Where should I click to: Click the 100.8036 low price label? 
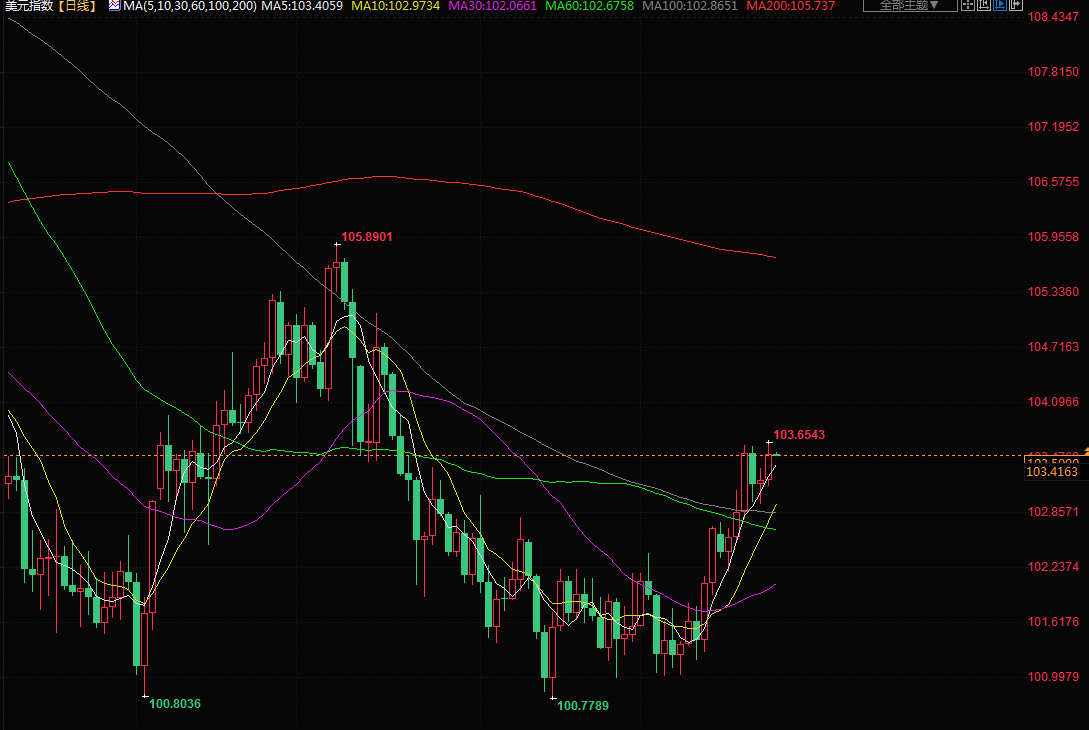point(175,704)
